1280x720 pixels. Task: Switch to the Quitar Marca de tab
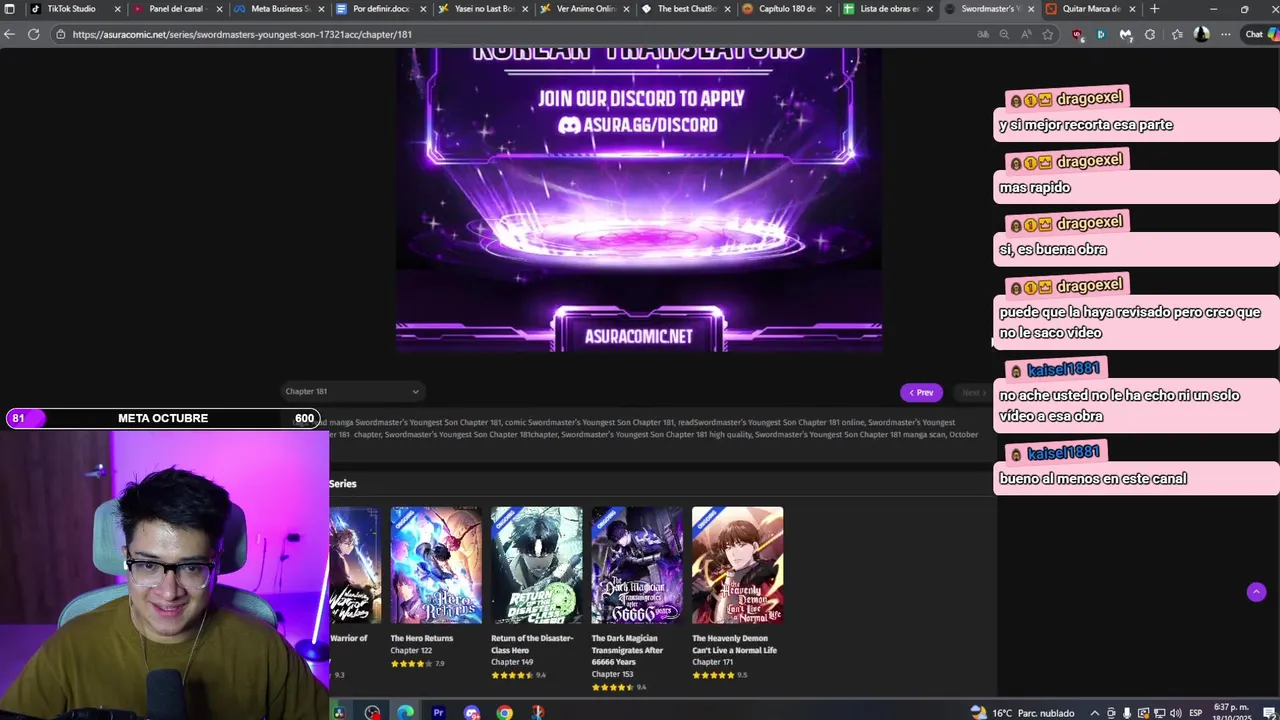pos(1091,9)
